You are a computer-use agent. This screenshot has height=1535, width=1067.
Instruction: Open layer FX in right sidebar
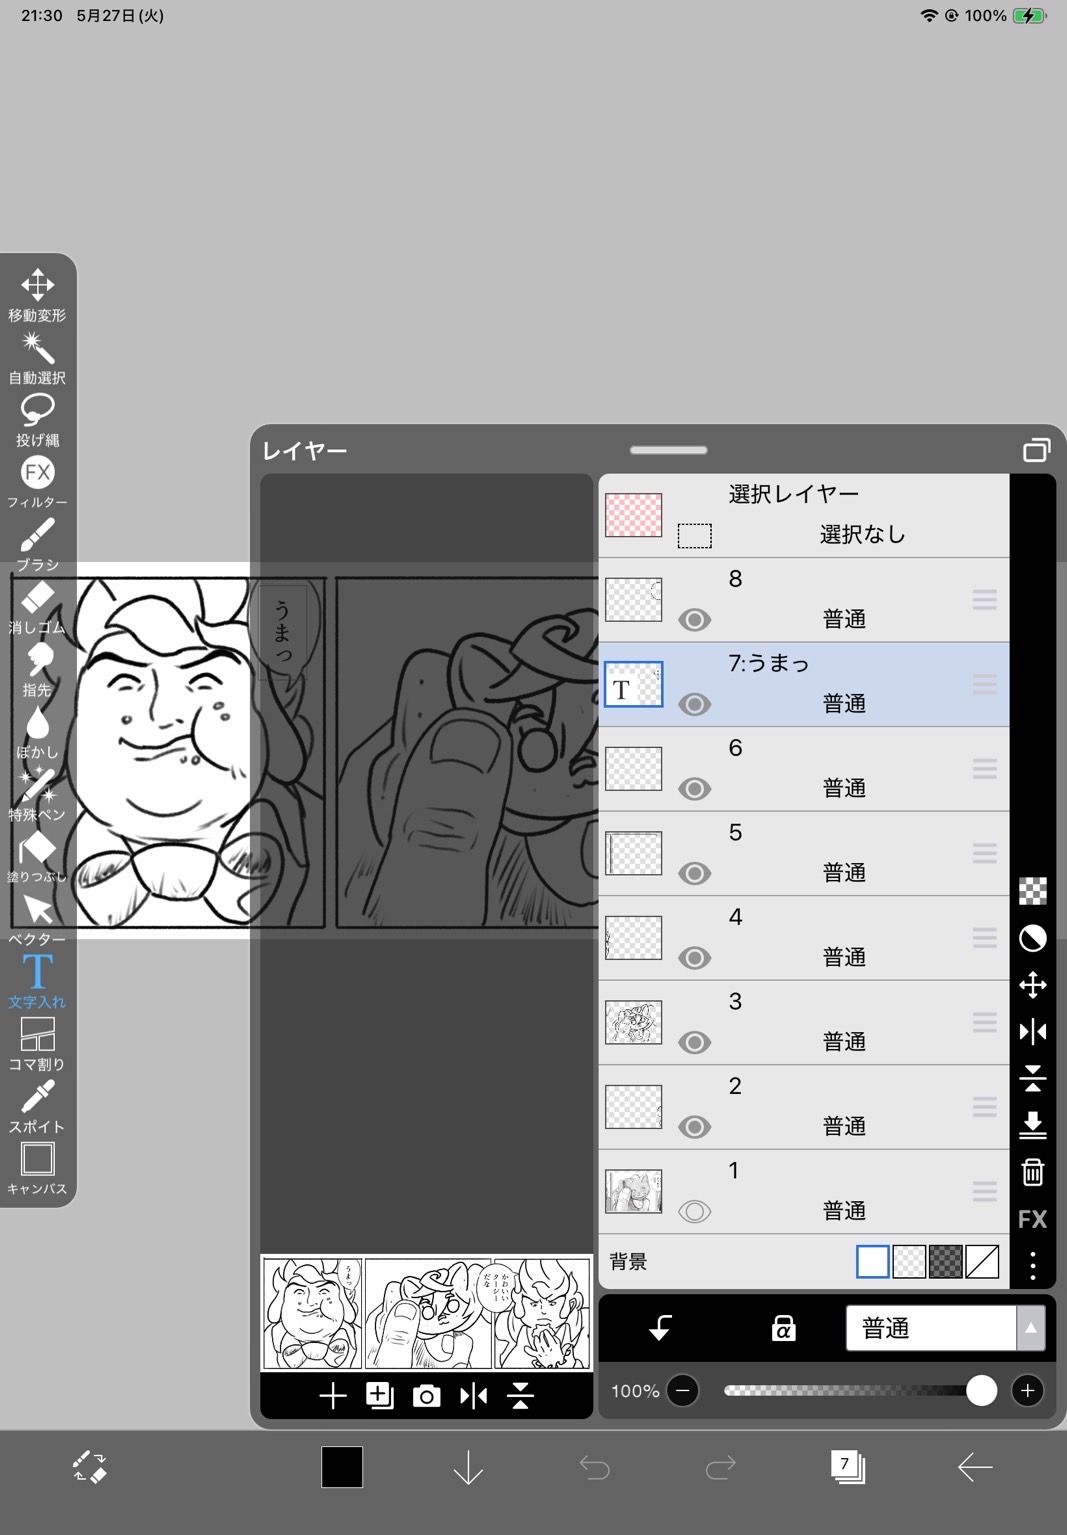click(1033, 1219)
